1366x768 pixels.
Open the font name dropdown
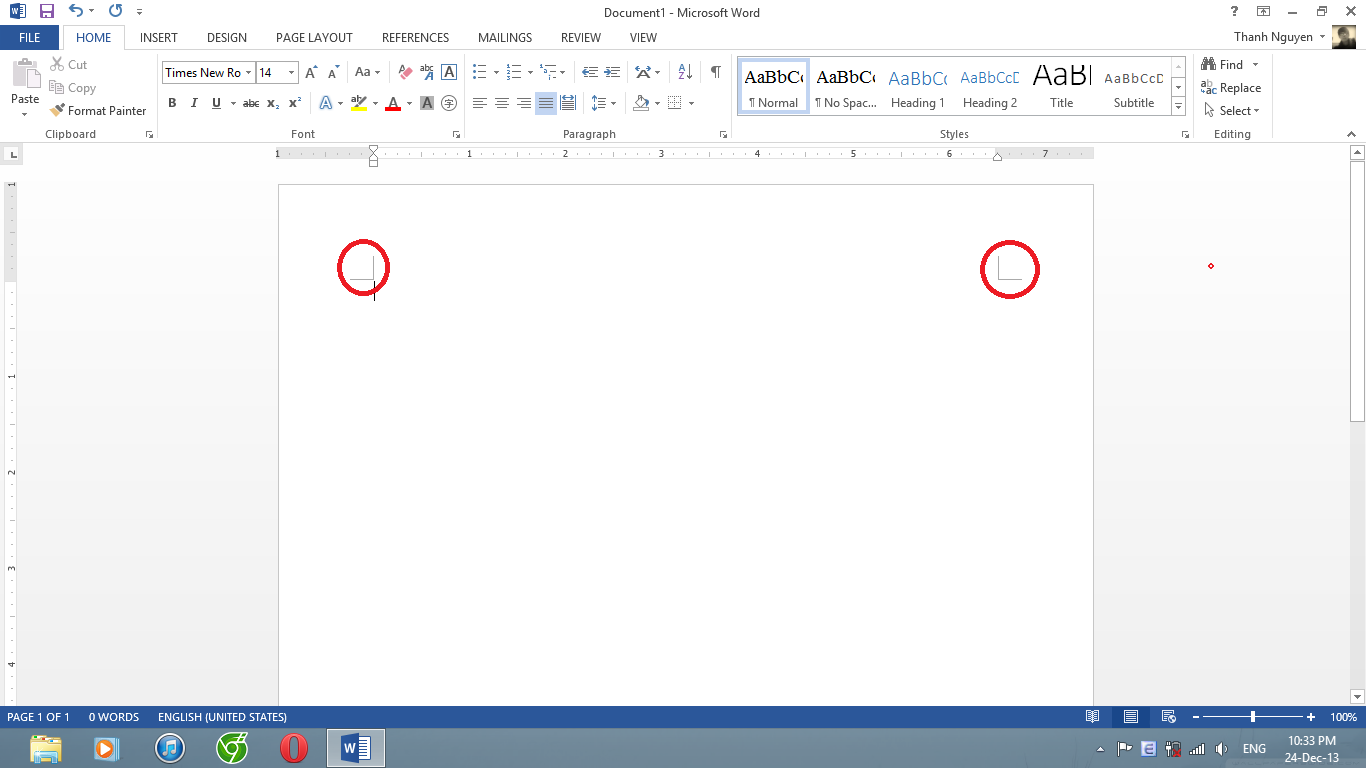tap(248, 72)
